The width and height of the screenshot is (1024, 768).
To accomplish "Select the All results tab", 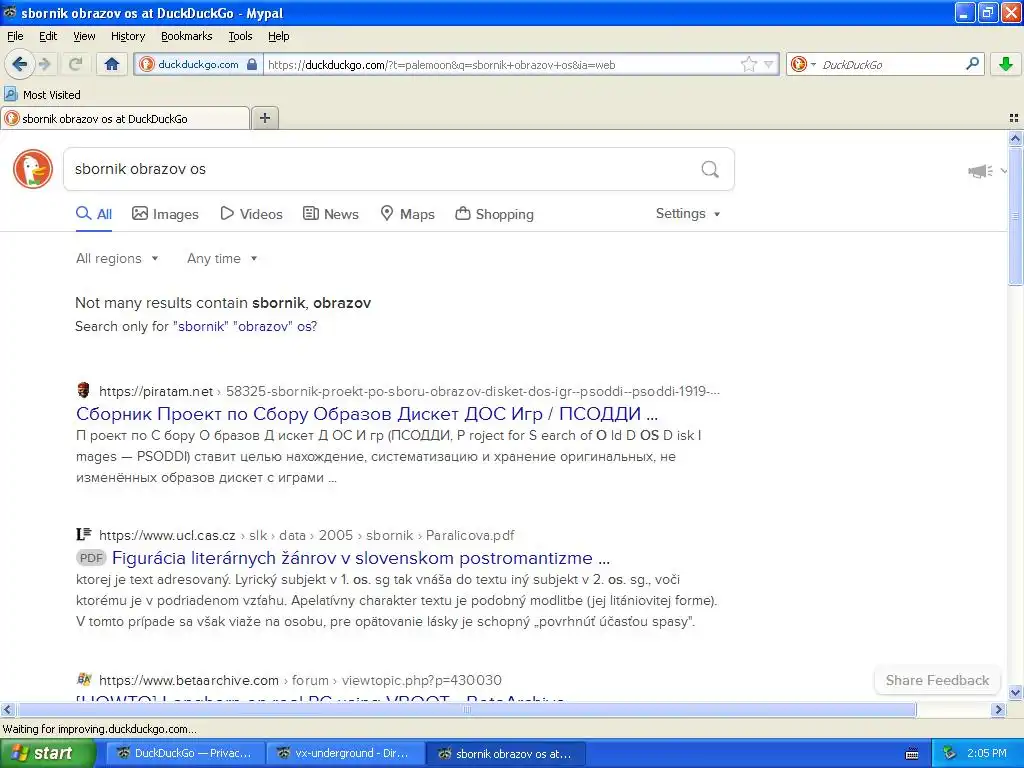I will (94, 214).
